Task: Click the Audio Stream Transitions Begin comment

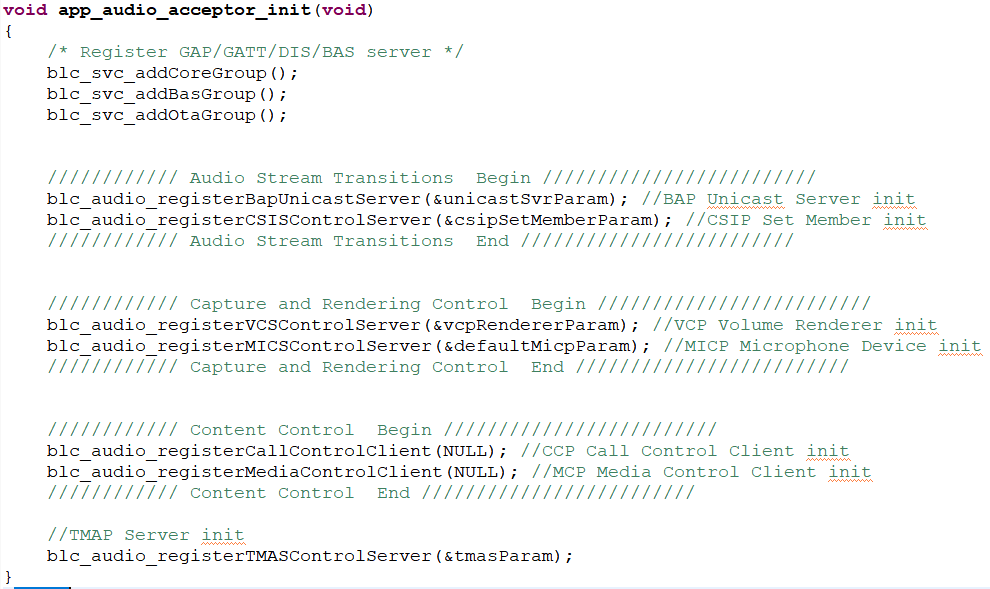Action: coord(431,178)
